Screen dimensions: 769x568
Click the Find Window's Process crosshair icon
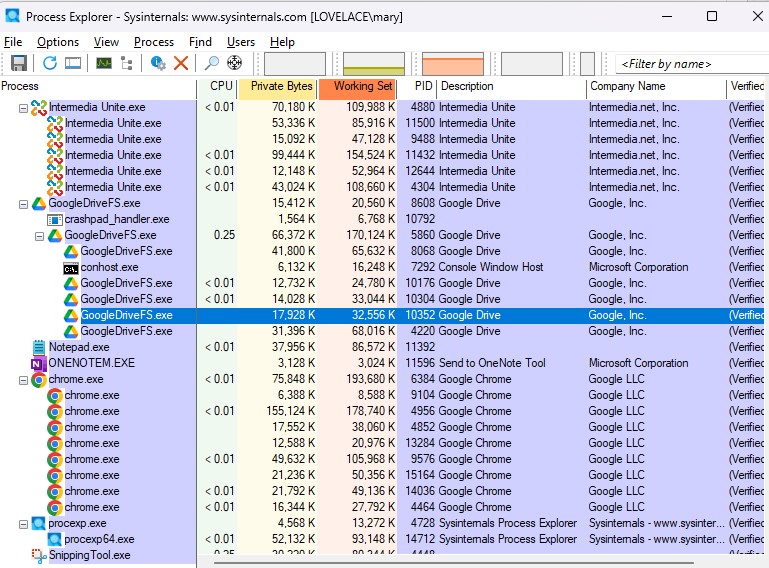pos(234,63)
